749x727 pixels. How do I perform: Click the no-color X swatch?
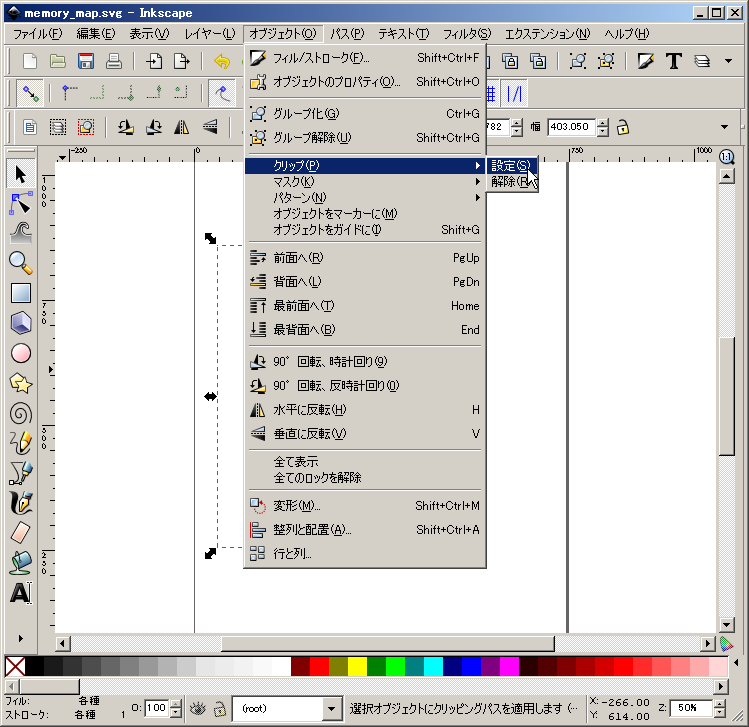pos(15,666)
